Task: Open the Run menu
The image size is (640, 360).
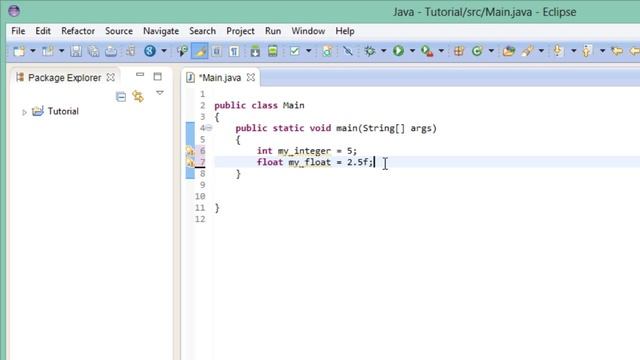Action: (273, 31)
